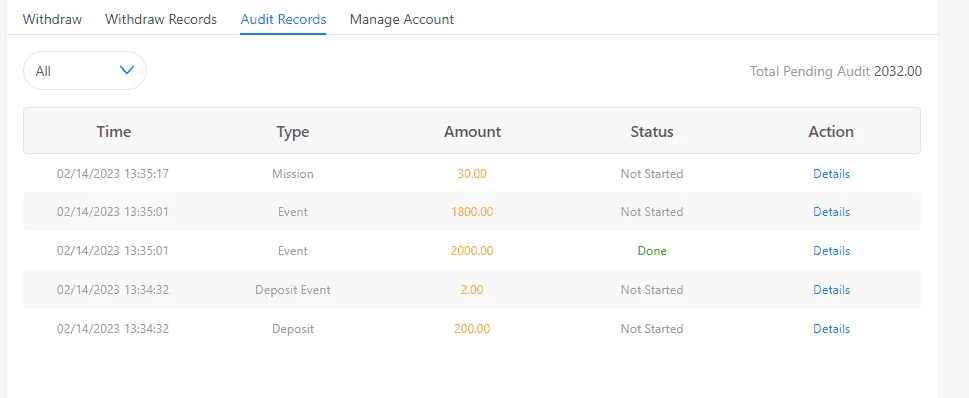Click the 30.00 amount value
Screen dimensions: 969x398
[472, 174]
